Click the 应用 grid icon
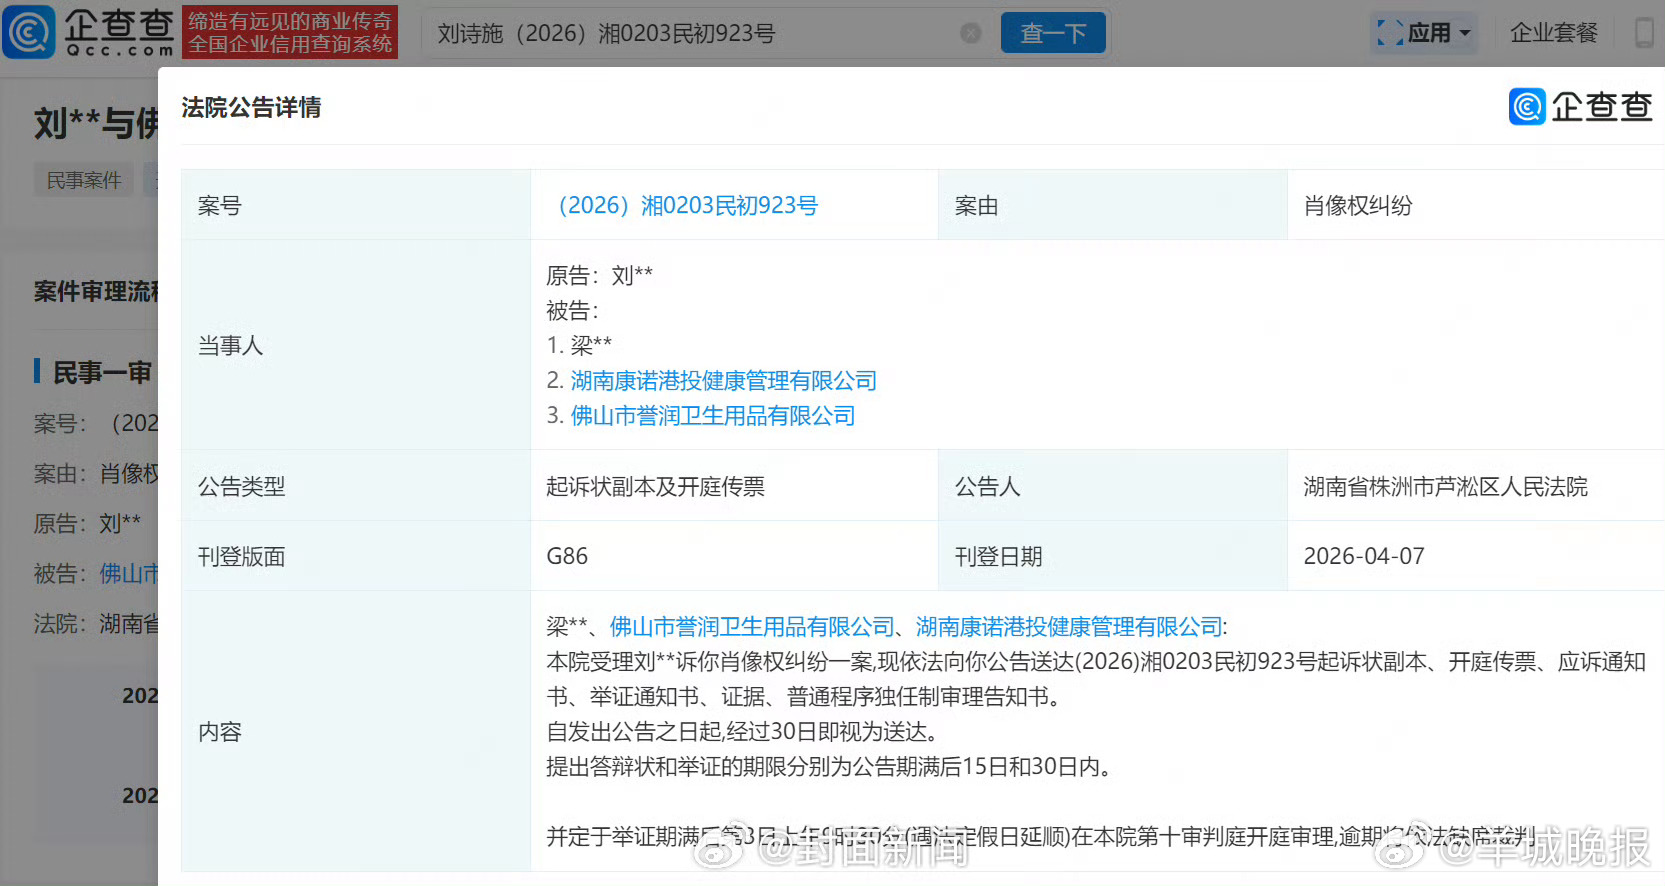 (1390, 33)
